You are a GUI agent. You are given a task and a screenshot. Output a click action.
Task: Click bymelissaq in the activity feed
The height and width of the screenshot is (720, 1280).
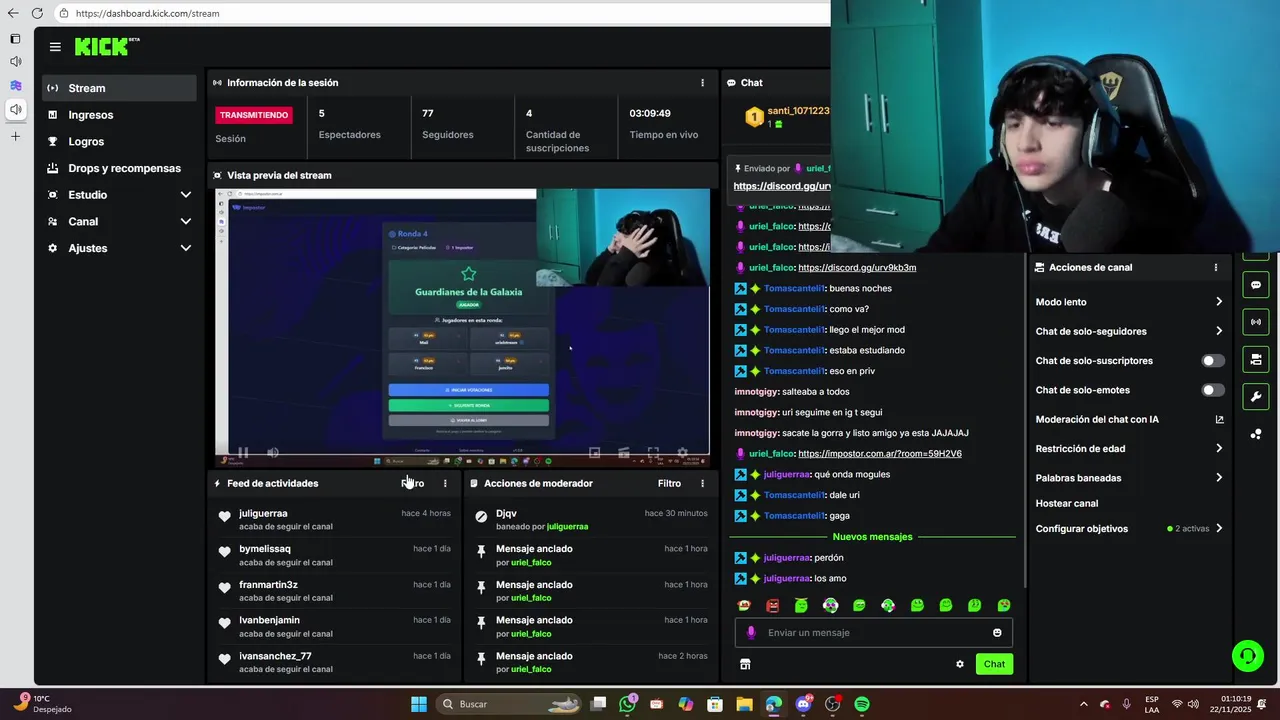pos(265,549)
